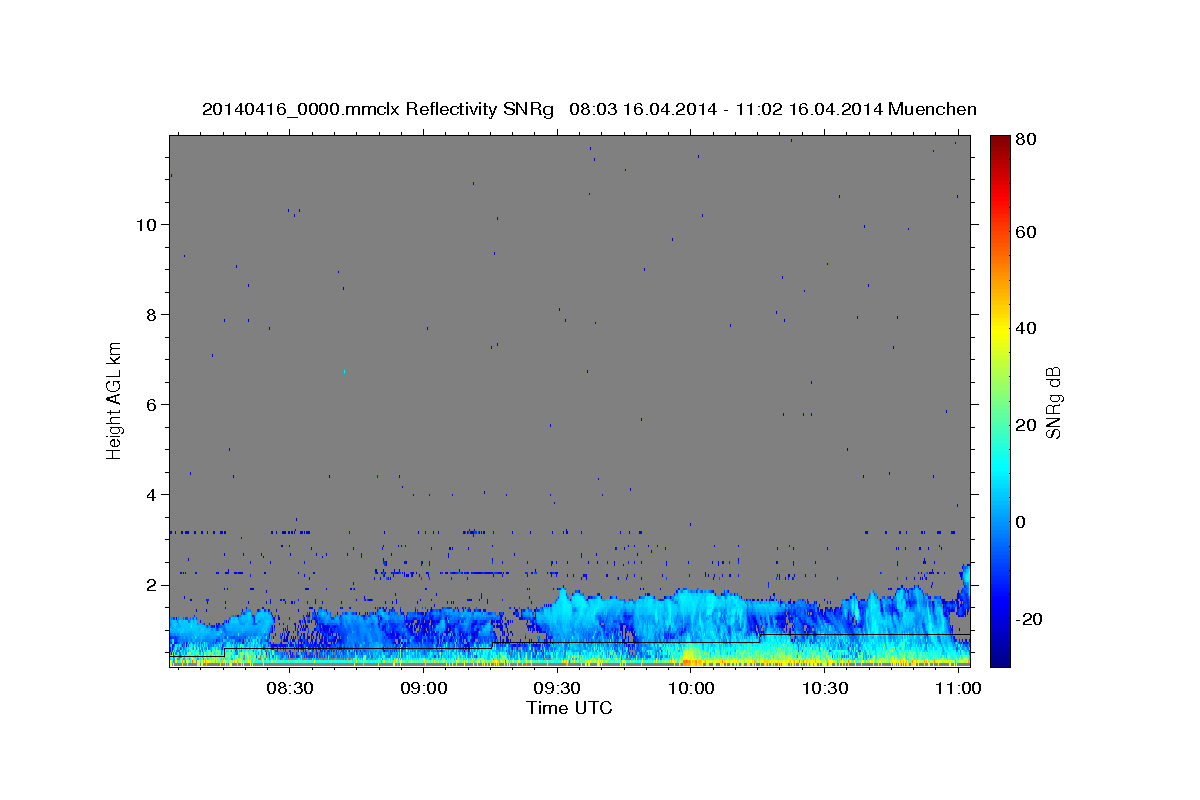The width and height of the screenshot is (1200, 800).
Task: Click the SNRg color scale bar
Action: click(x=1000, y=401)
